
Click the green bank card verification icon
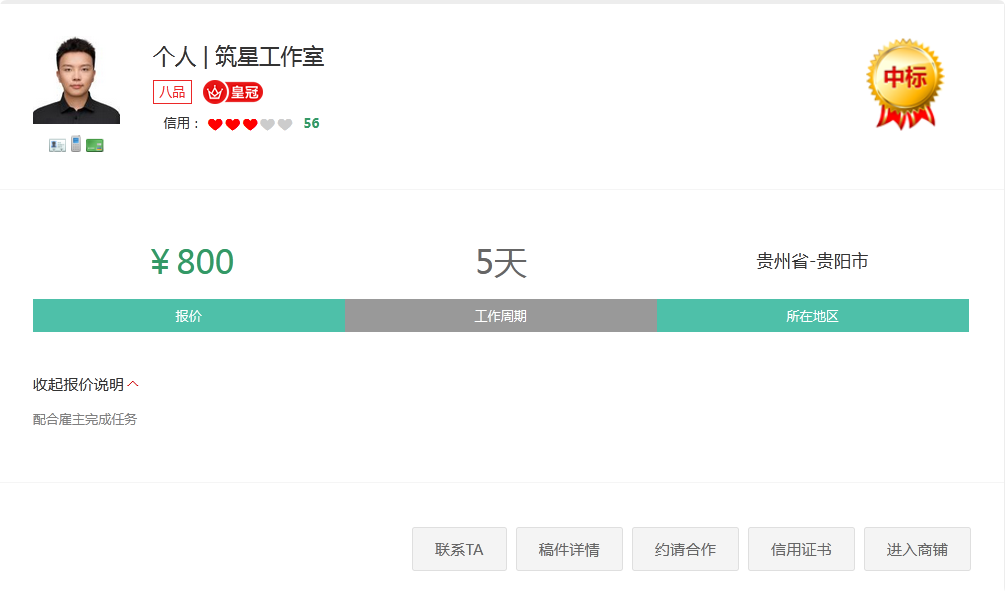click(x=94, y=145)
